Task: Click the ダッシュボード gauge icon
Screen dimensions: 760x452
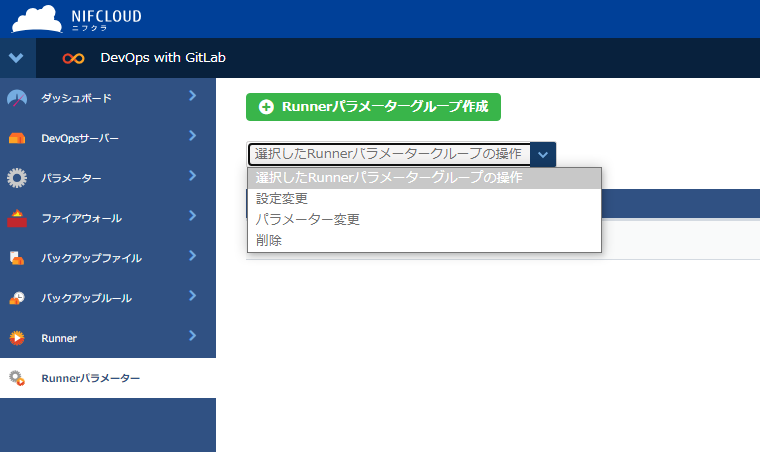Action: [17, 98]
